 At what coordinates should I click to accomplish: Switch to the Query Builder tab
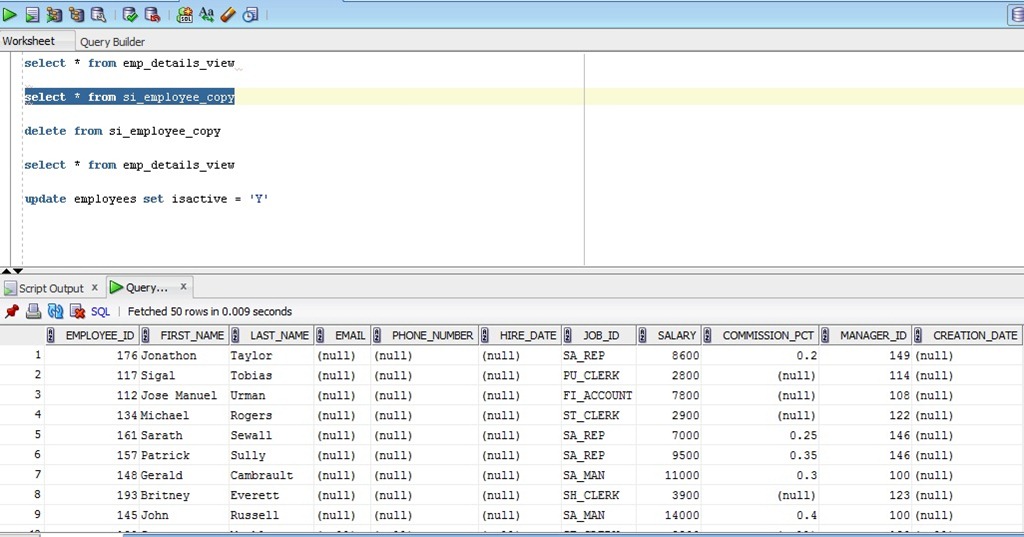pyautogui.click(x=112, y=42)
